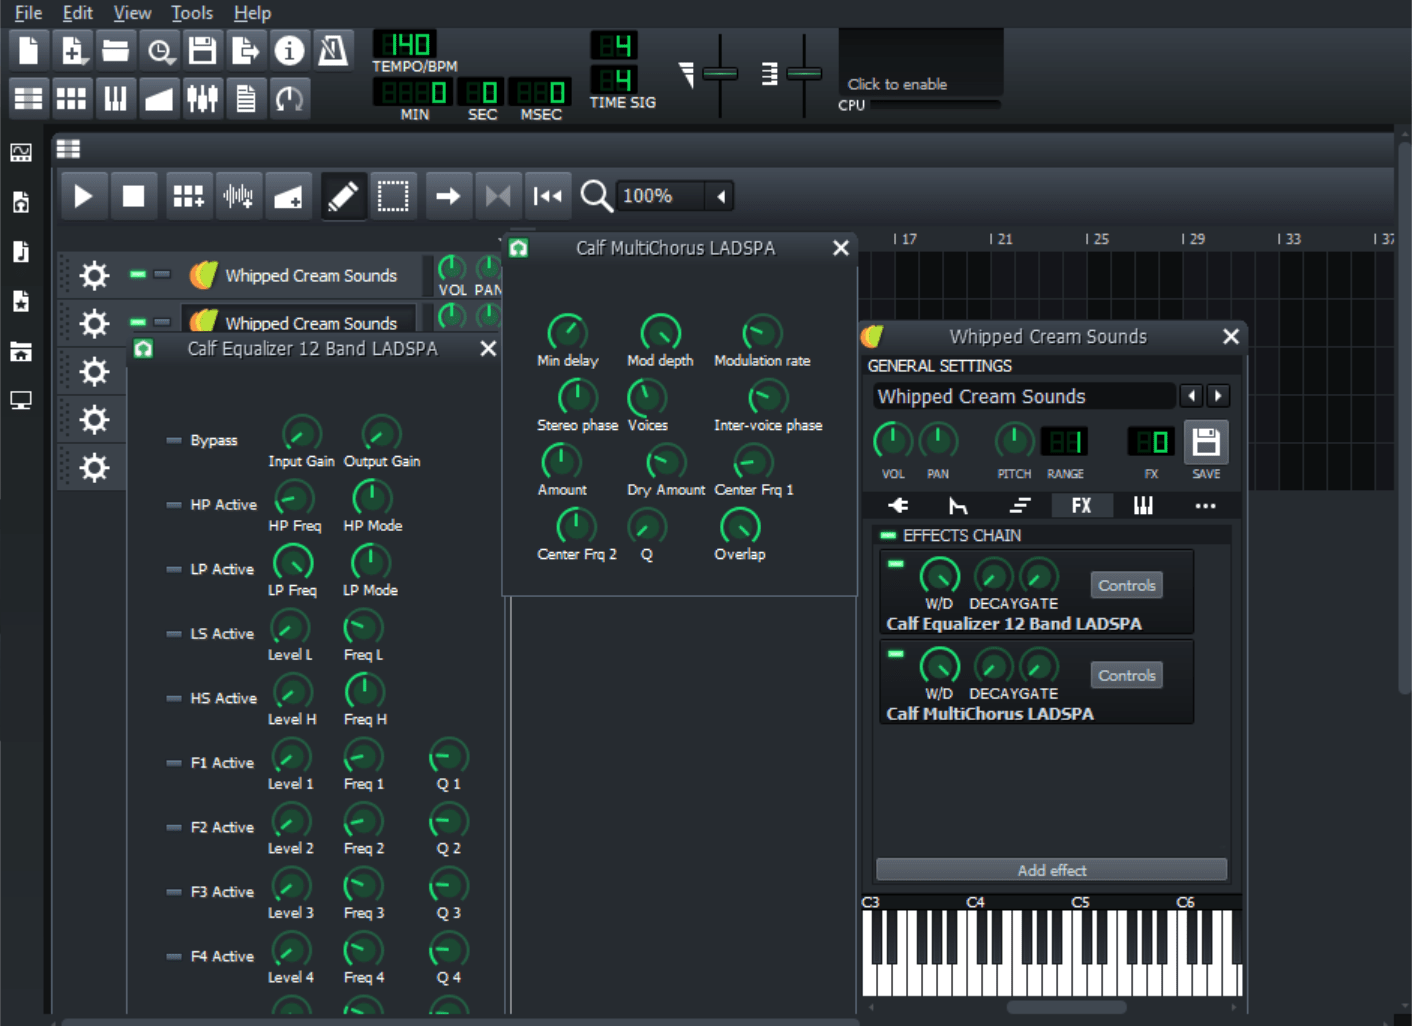Open the miscellaneous tab in instrument window

pyautogui.click(x=1205, y=506)
